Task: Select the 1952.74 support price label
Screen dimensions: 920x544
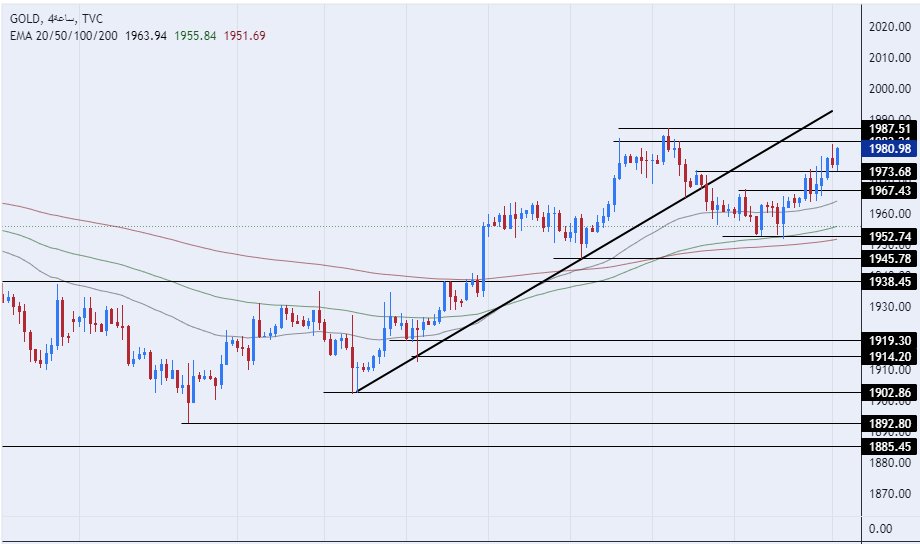Action: [888, 237]
